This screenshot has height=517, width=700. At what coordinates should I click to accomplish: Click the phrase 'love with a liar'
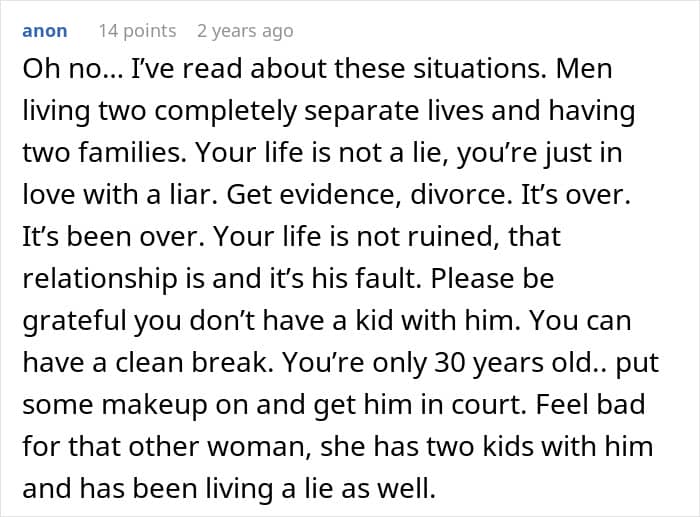[x=116, y=194]
